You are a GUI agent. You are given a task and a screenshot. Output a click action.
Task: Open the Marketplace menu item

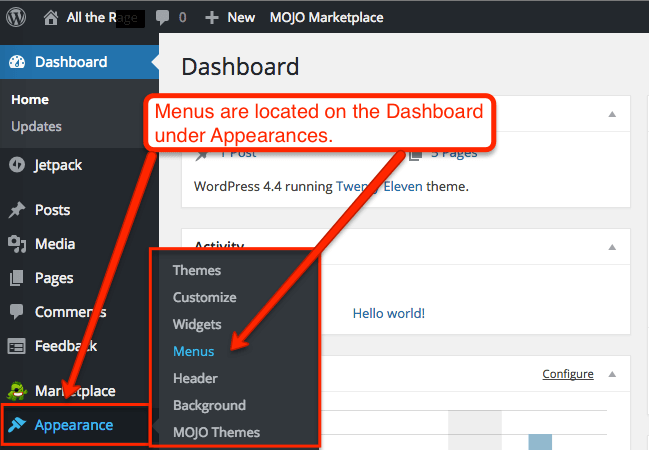[x=75, y=391]
